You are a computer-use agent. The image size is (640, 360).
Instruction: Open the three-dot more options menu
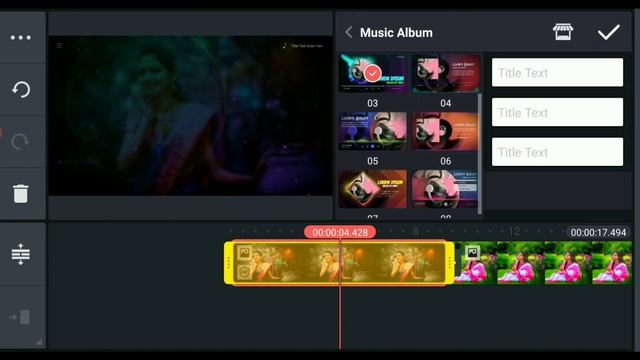point(20,38)
